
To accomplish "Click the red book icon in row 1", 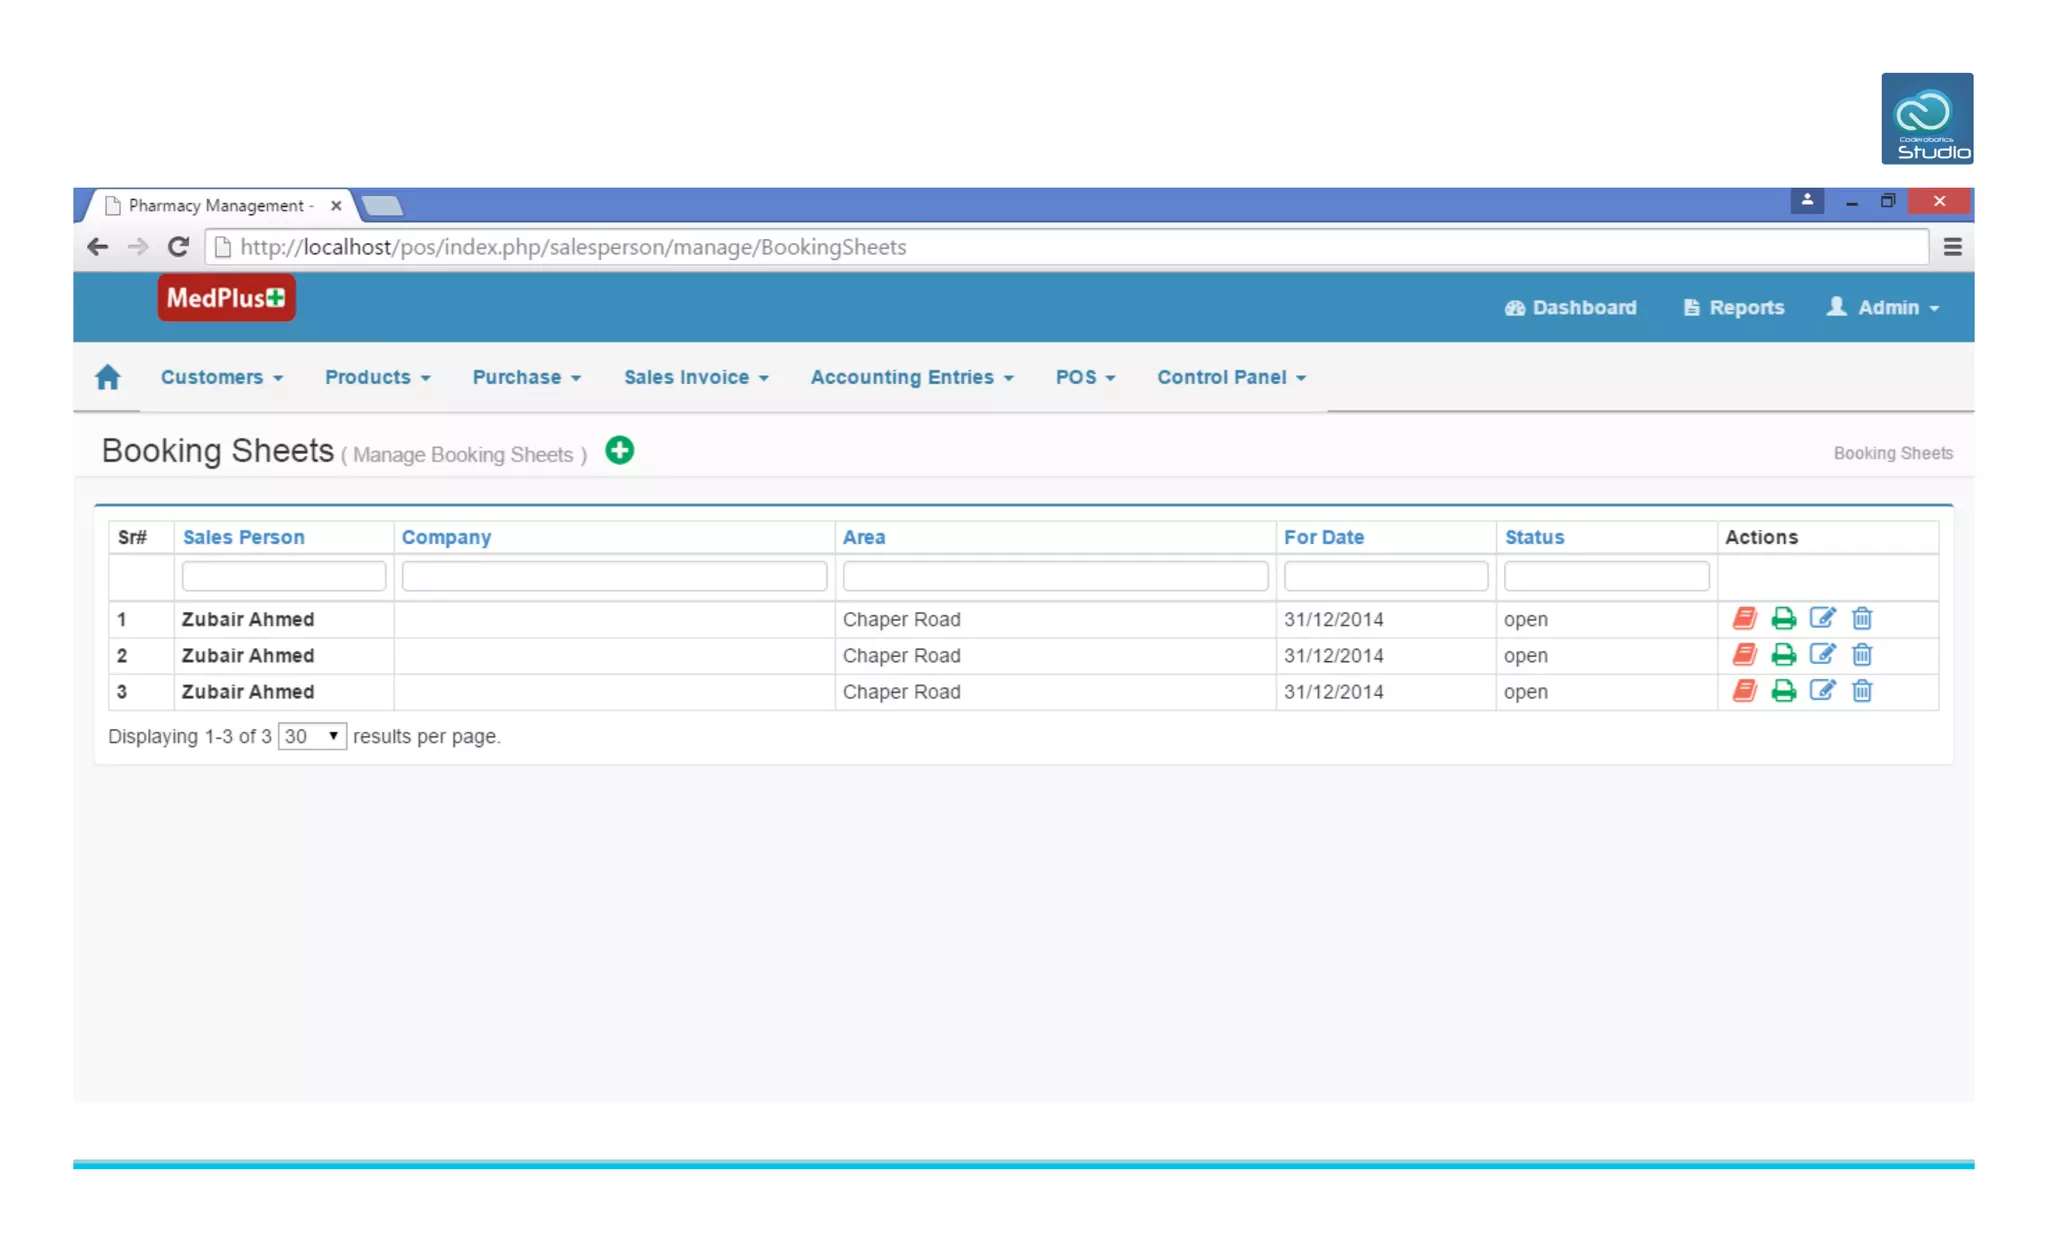I will click(x=1744, y=619).
